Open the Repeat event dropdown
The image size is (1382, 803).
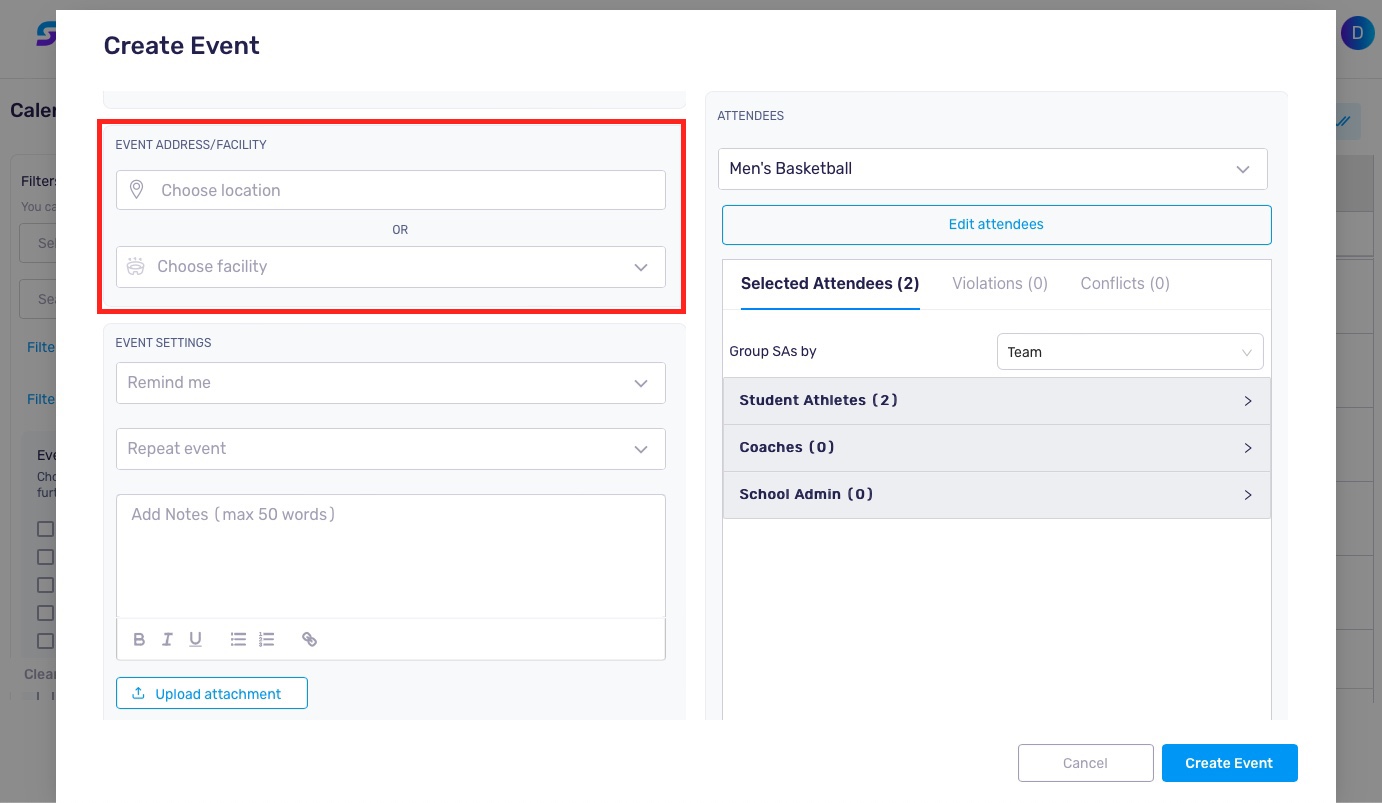pos(391,449)
